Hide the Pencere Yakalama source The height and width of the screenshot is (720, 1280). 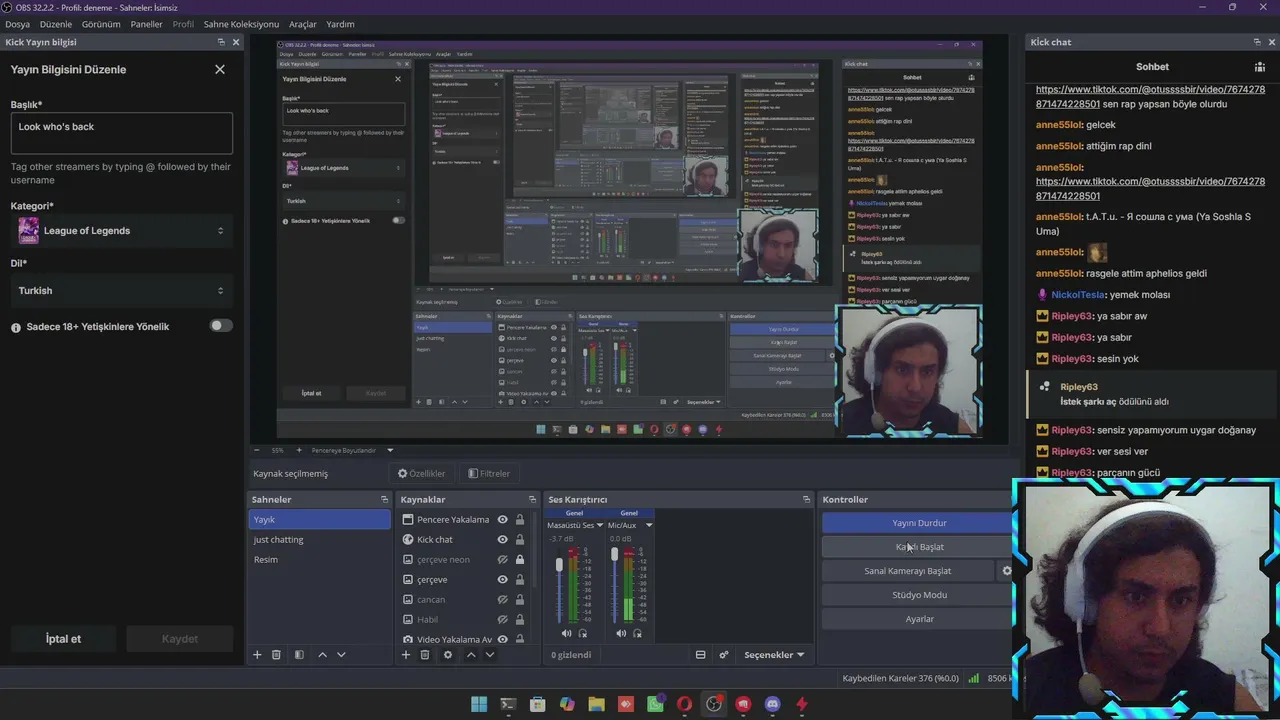(x=503, y=519)
